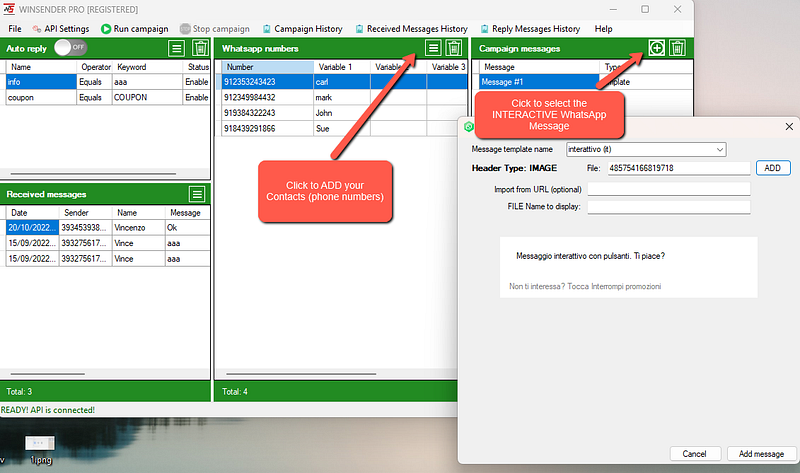
Task: Click the WinSender app logo in title bar
Action: pos(9,9)
